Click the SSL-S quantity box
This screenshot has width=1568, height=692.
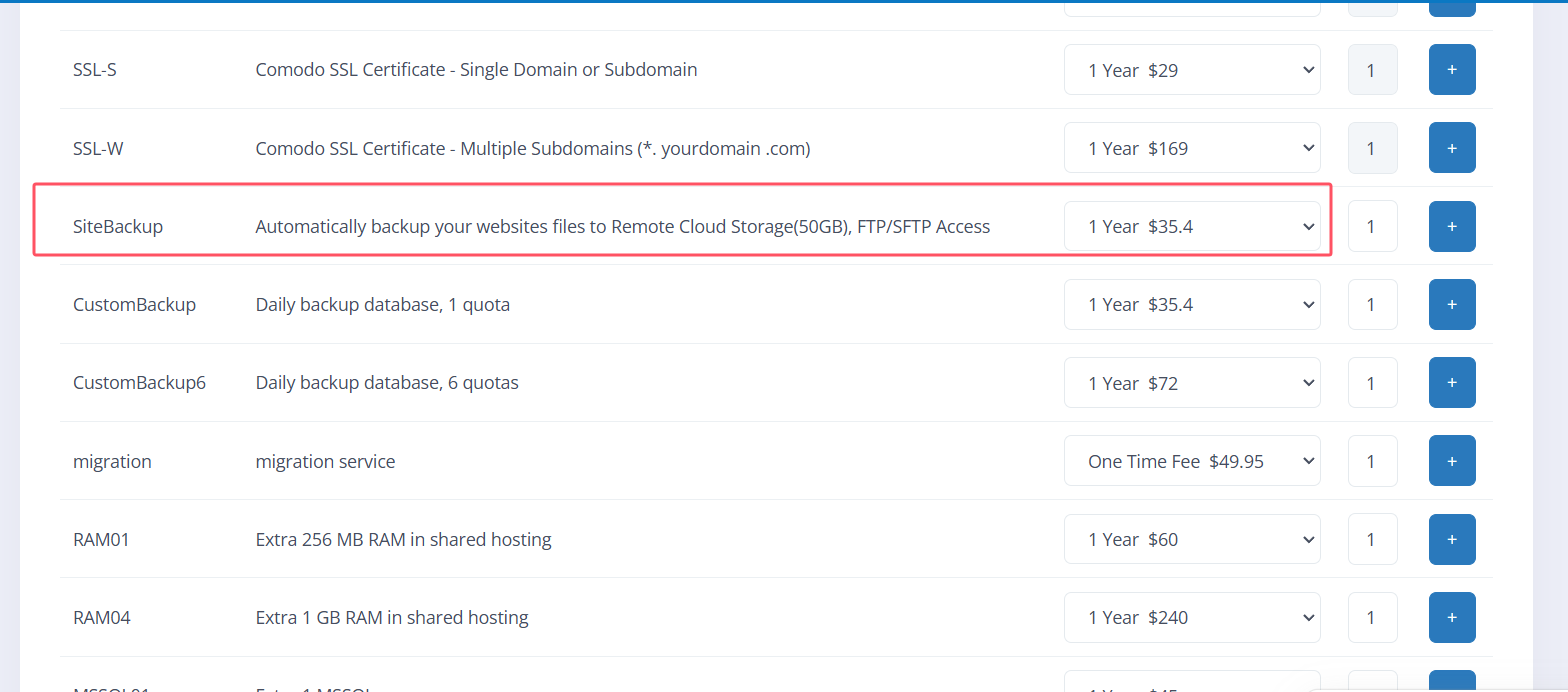pyautogui.click(x=1371, y=70)
